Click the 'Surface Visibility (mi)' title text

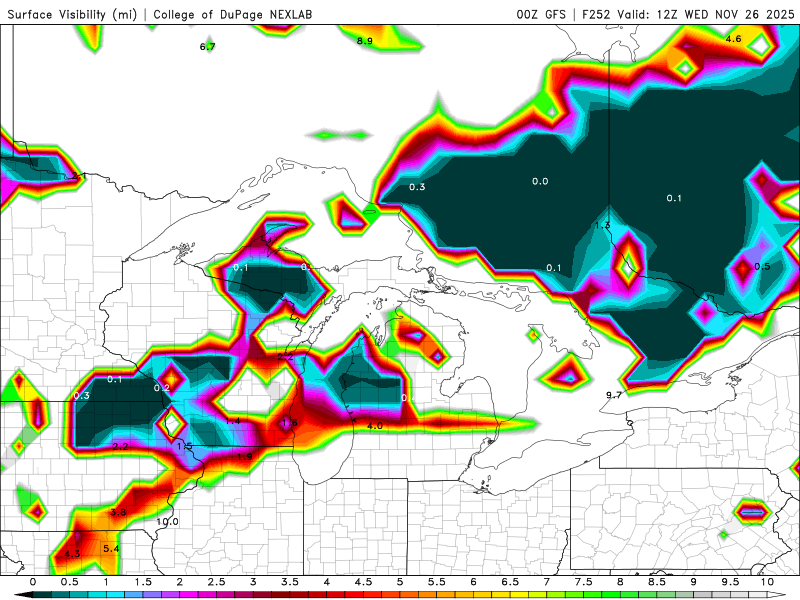pyautogui.click(x=72, y=14)
